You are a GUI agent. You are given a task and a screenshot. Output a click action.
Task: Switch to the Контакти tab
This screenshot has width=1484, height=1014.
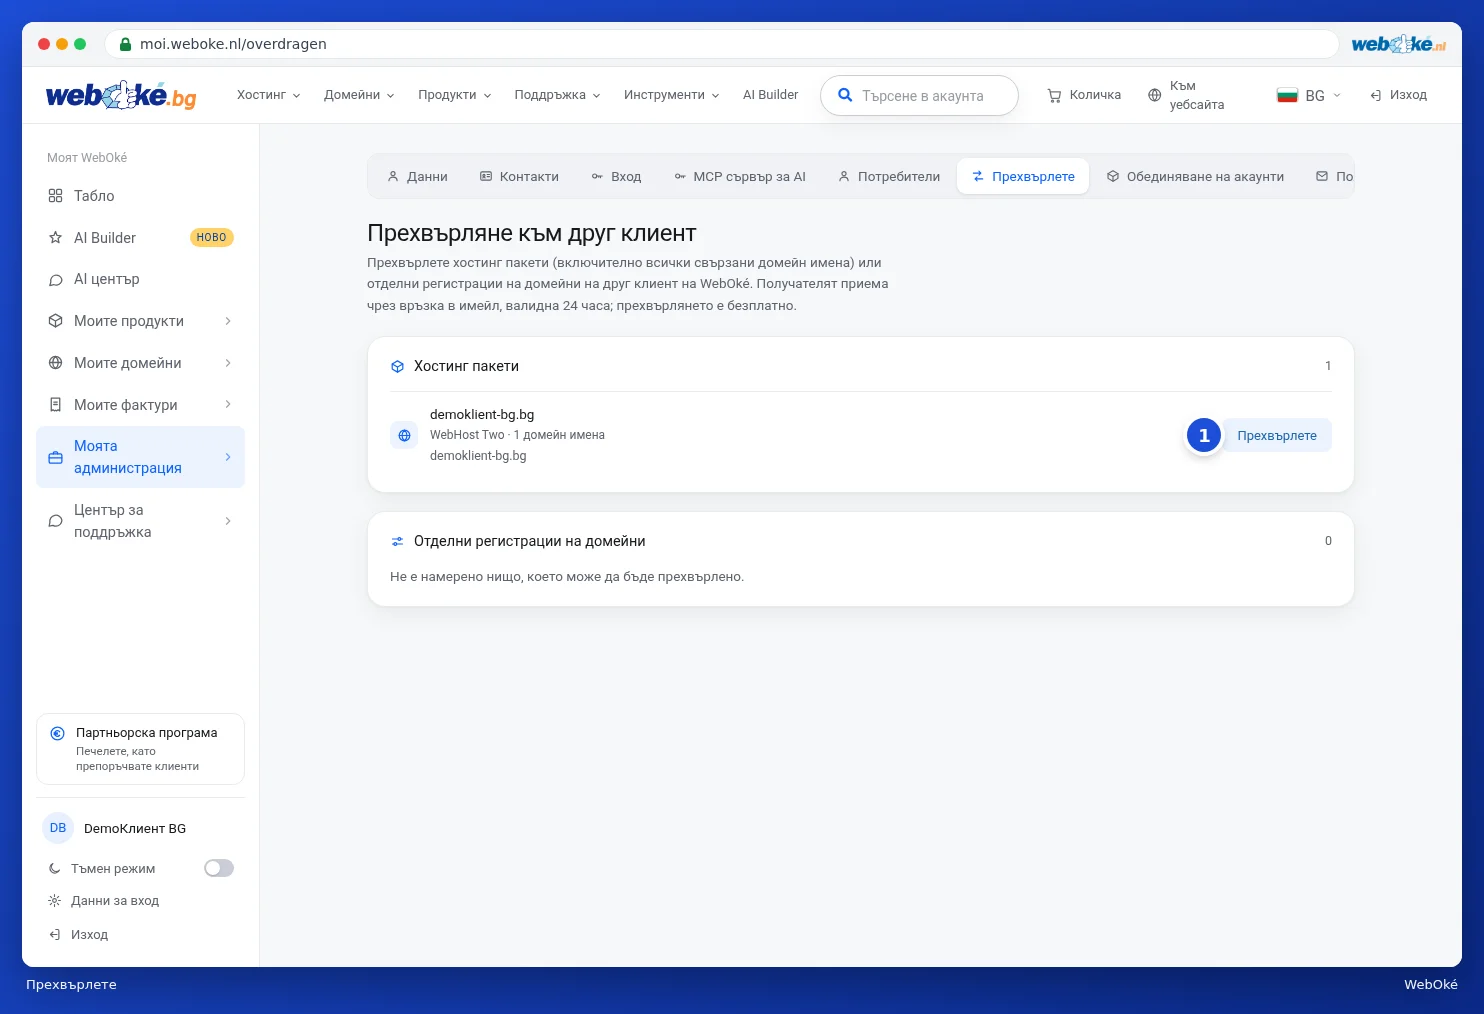click(519, 176)
